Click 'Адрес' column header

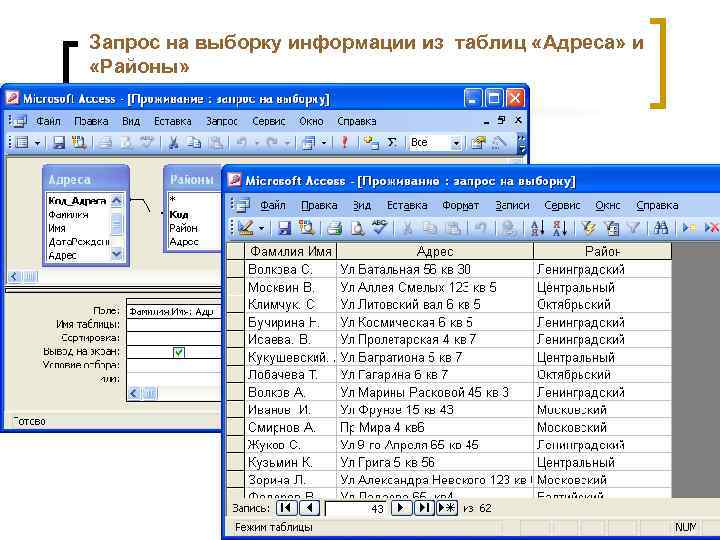435,251
